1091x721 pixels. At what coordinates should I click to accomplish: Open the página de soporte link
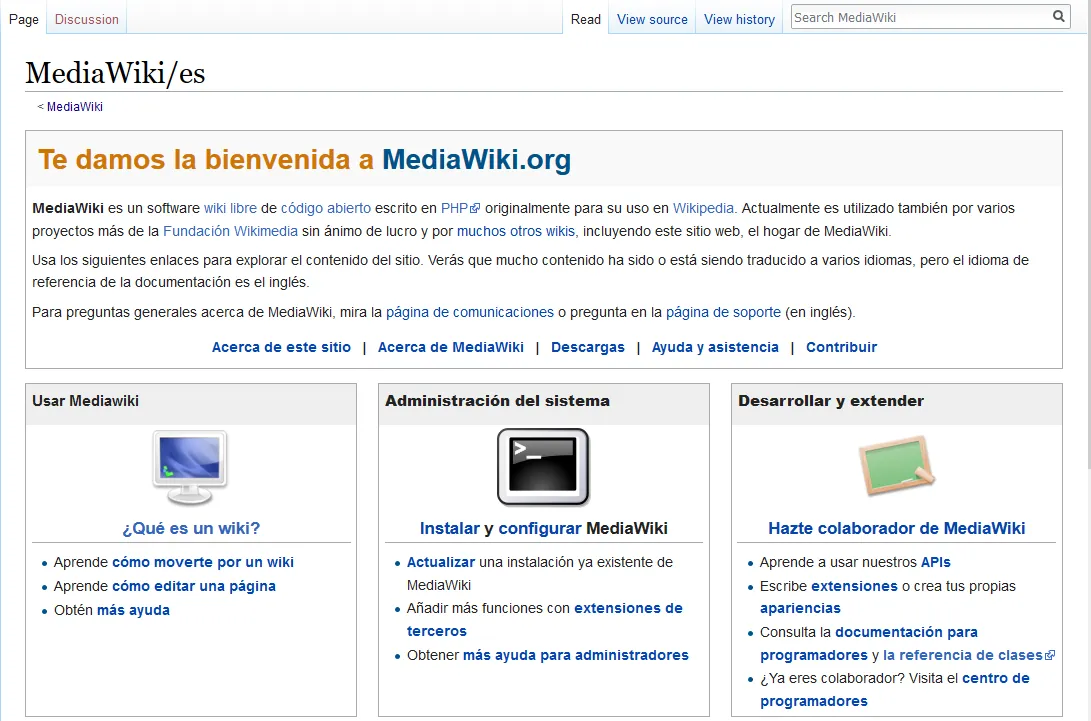(723, 312)
